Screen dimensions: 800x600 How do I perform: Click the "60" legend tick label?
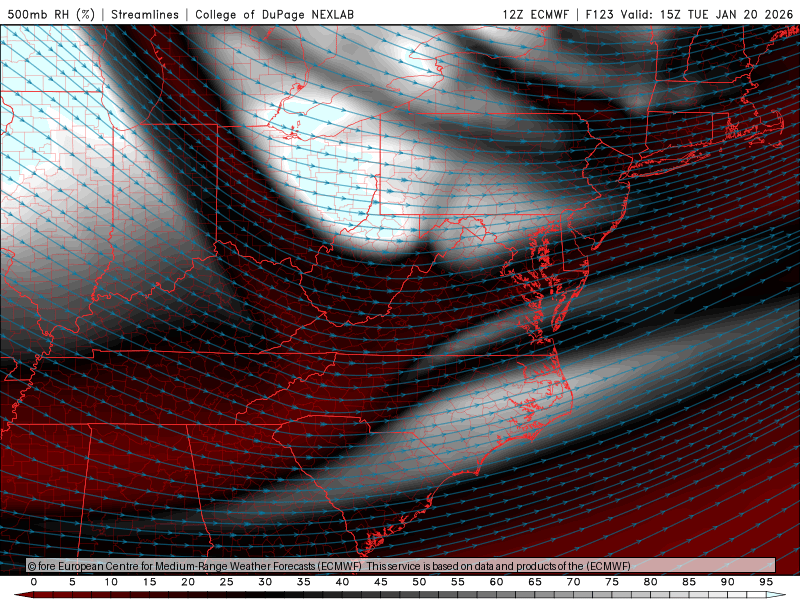point(496,582)
